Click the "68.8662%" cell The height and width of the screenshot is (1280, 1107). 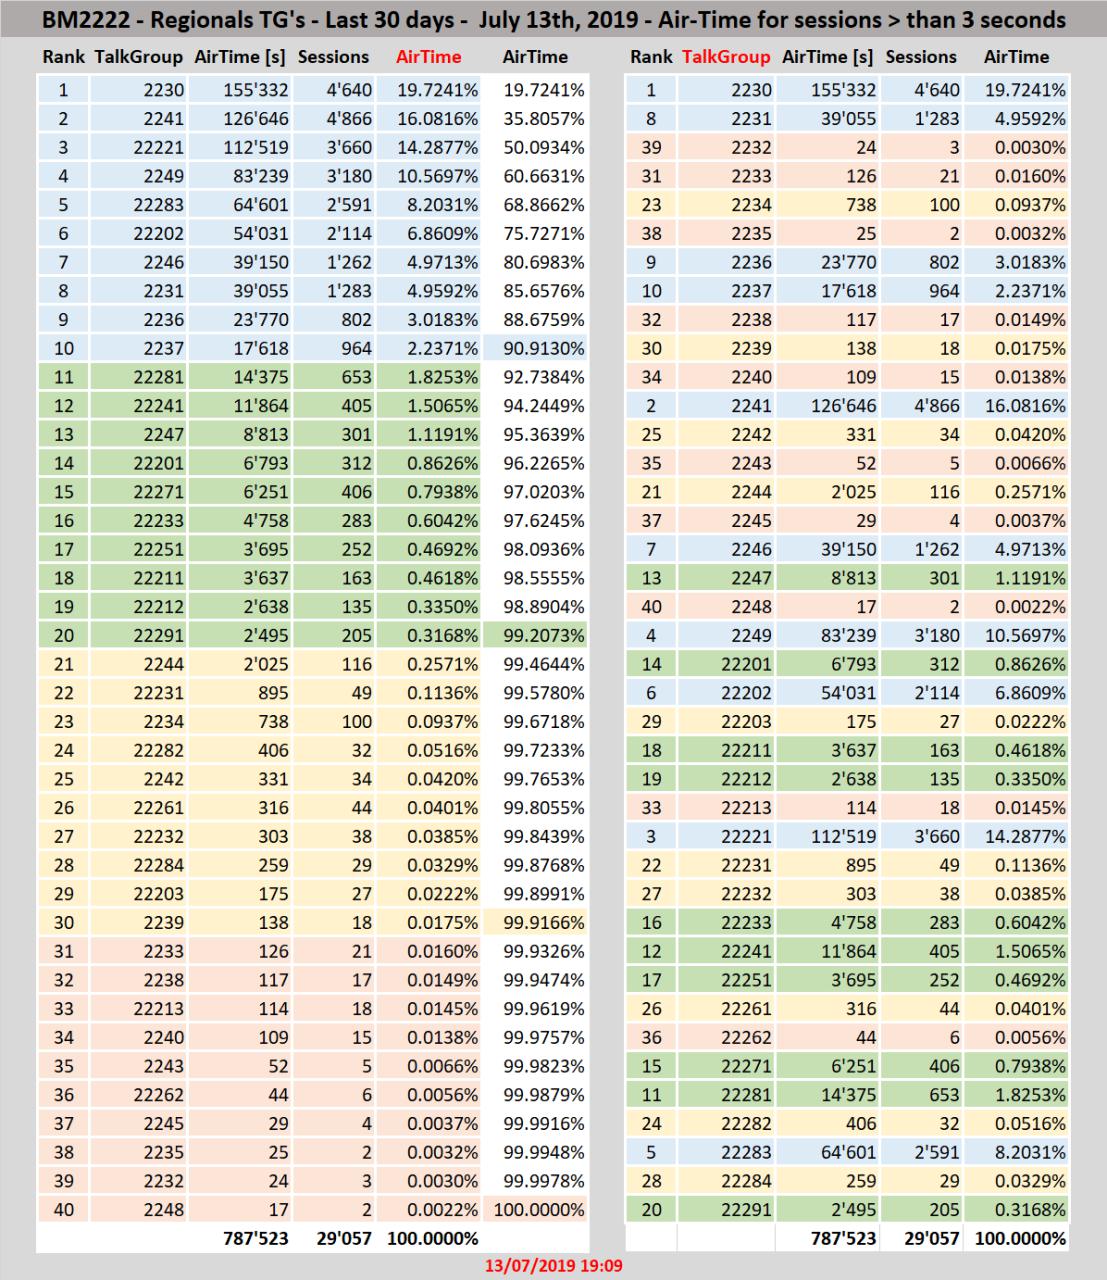[536, 205]
